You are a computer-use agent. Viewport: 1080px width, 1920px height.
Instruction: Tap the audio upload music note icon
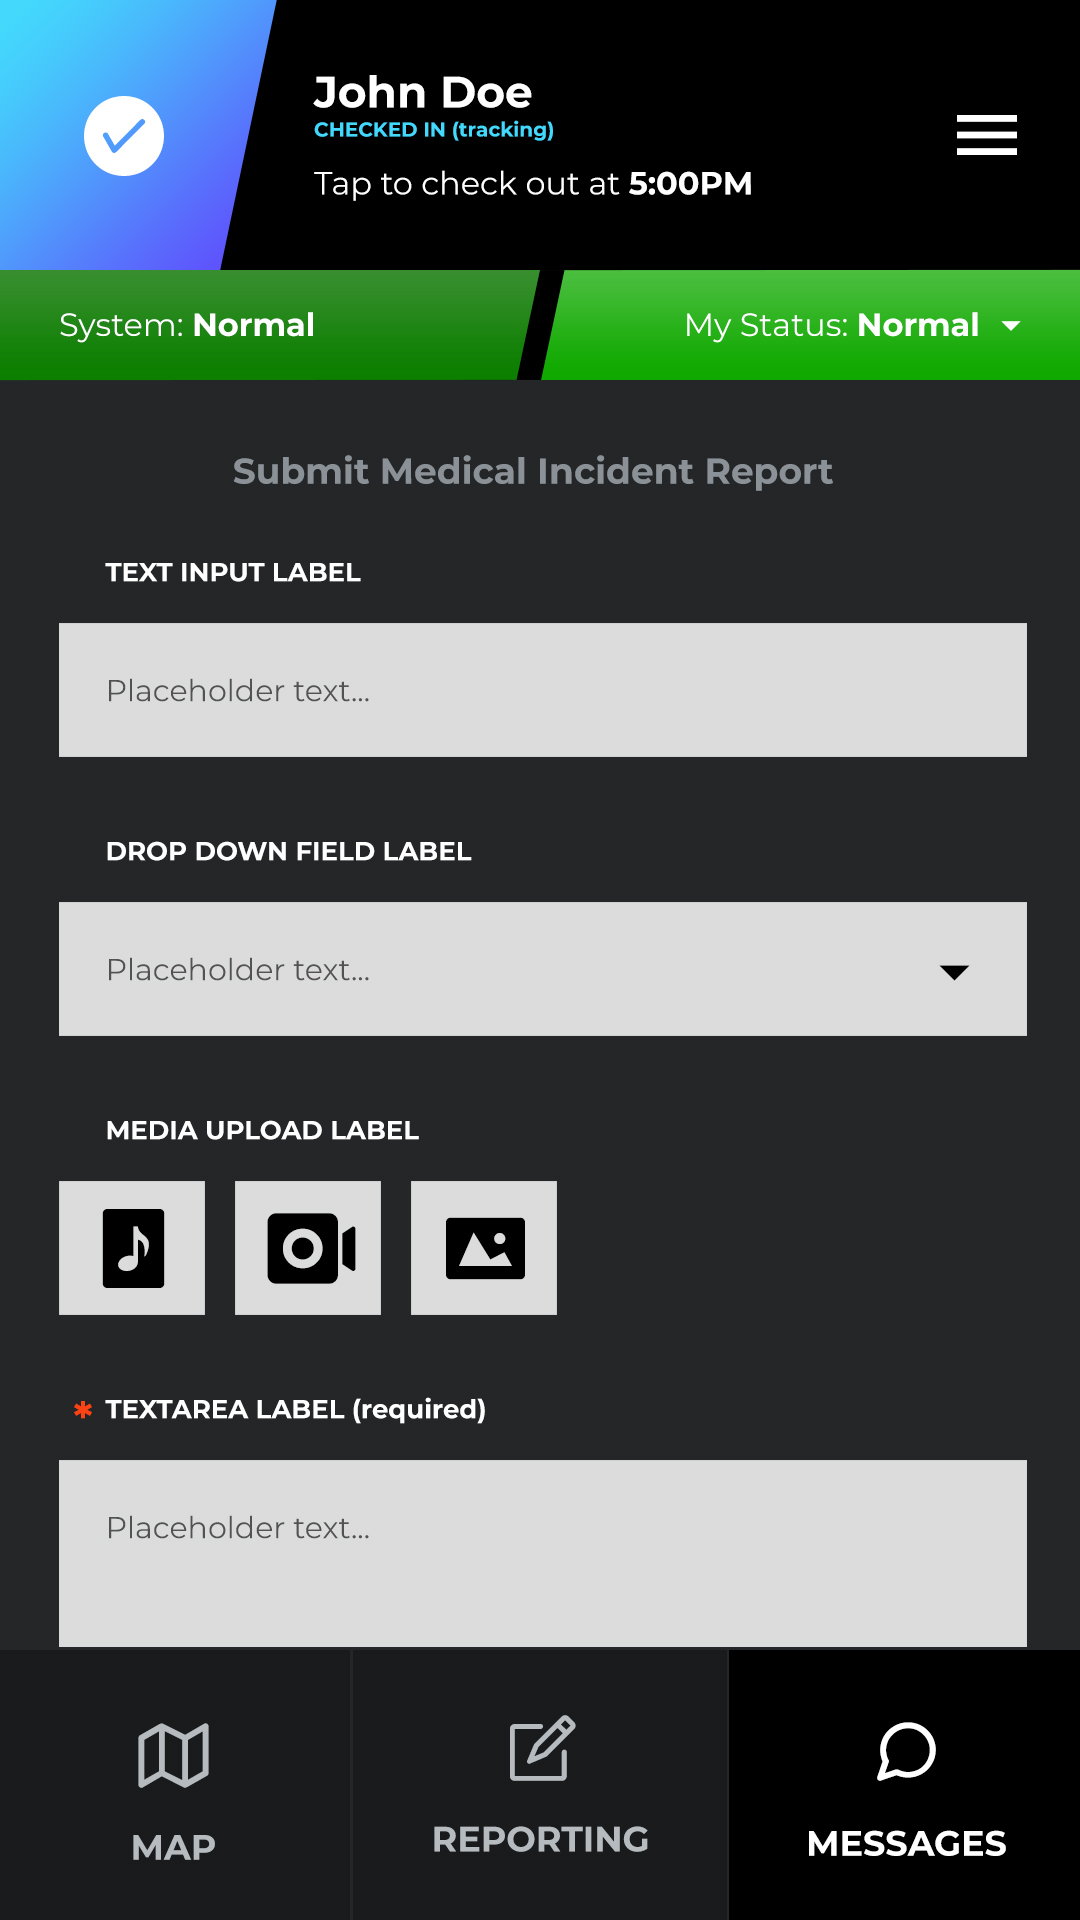[132, 1248]
